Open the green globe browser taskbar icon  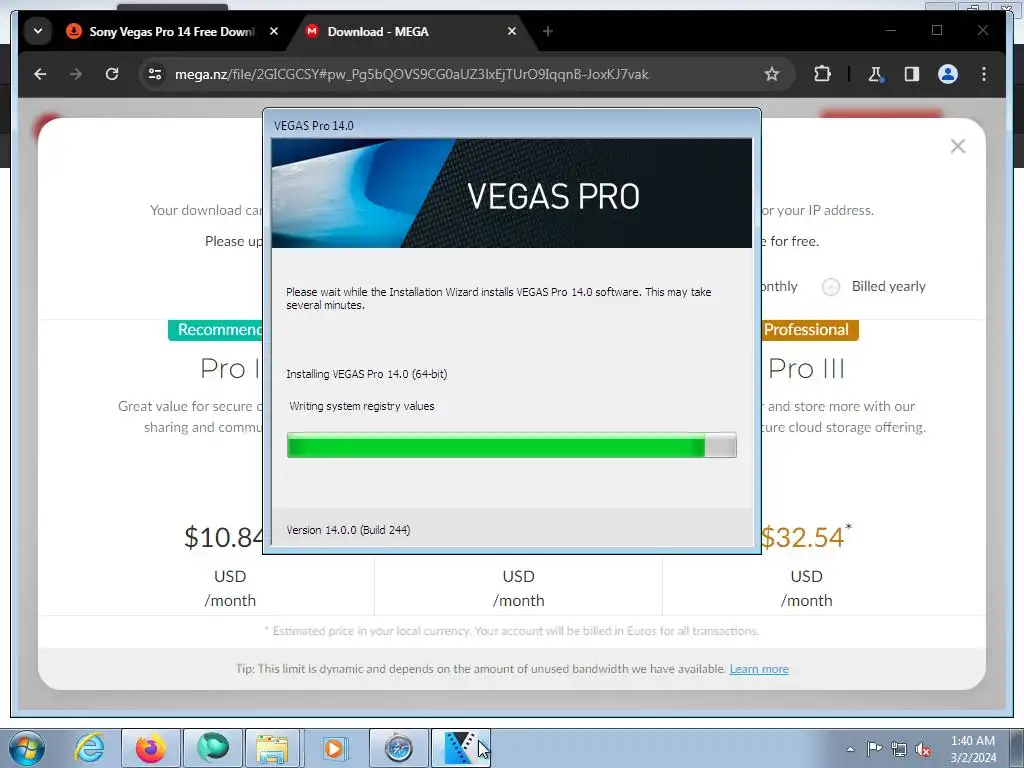coord(213,748)
